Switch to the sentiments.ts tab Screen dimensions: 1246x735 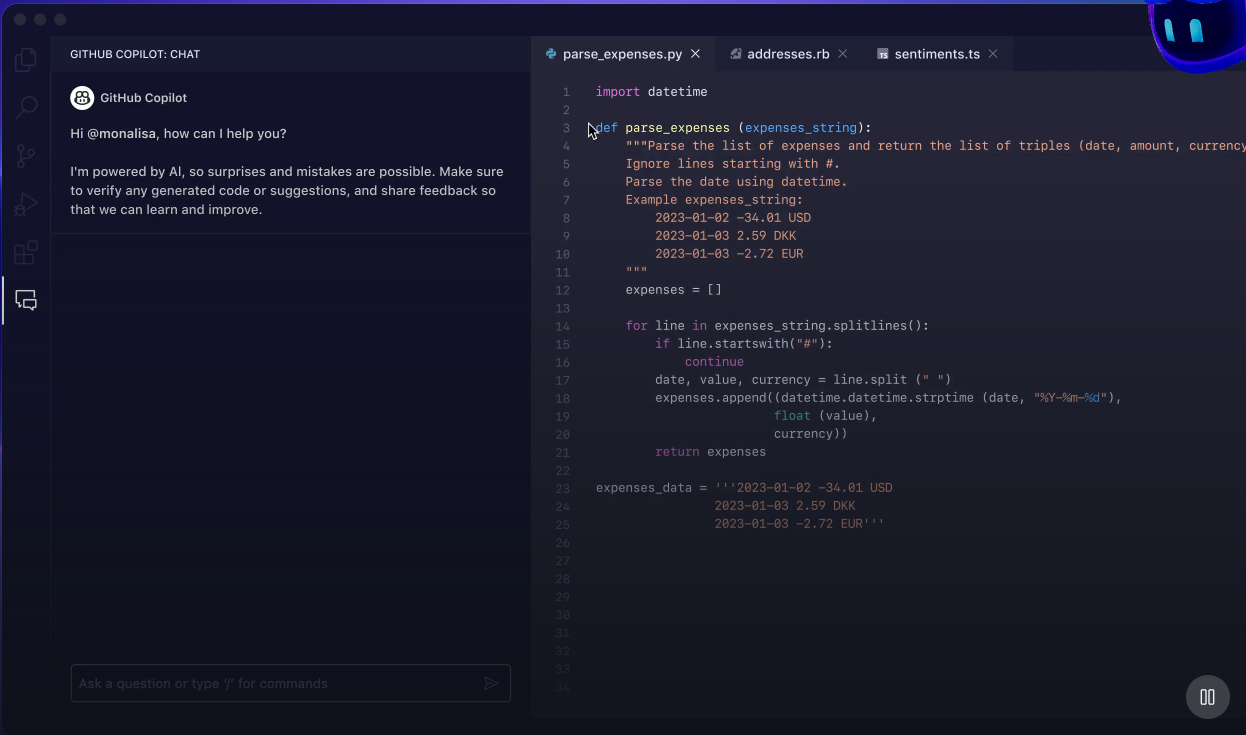(x=937, y=54)
